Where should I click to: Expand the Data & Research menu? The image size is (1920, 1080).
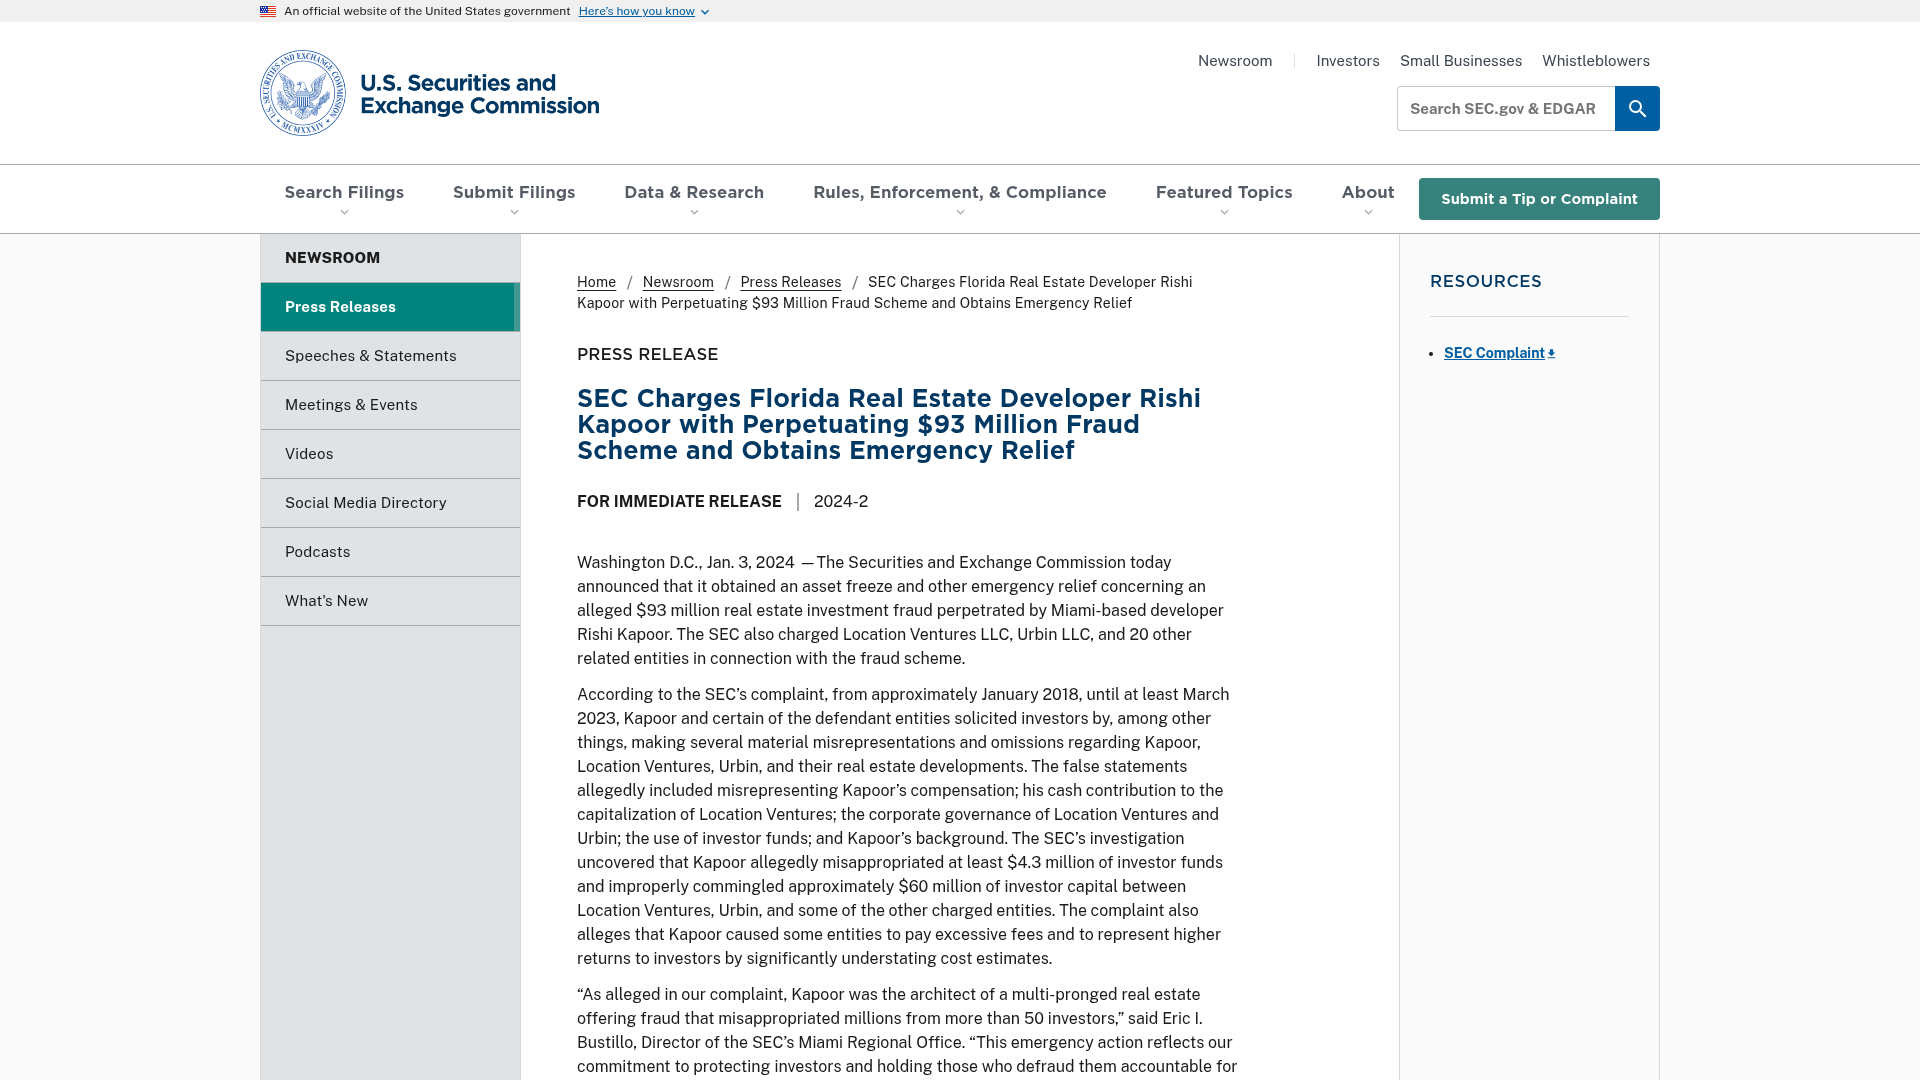(x=694, y=199)
